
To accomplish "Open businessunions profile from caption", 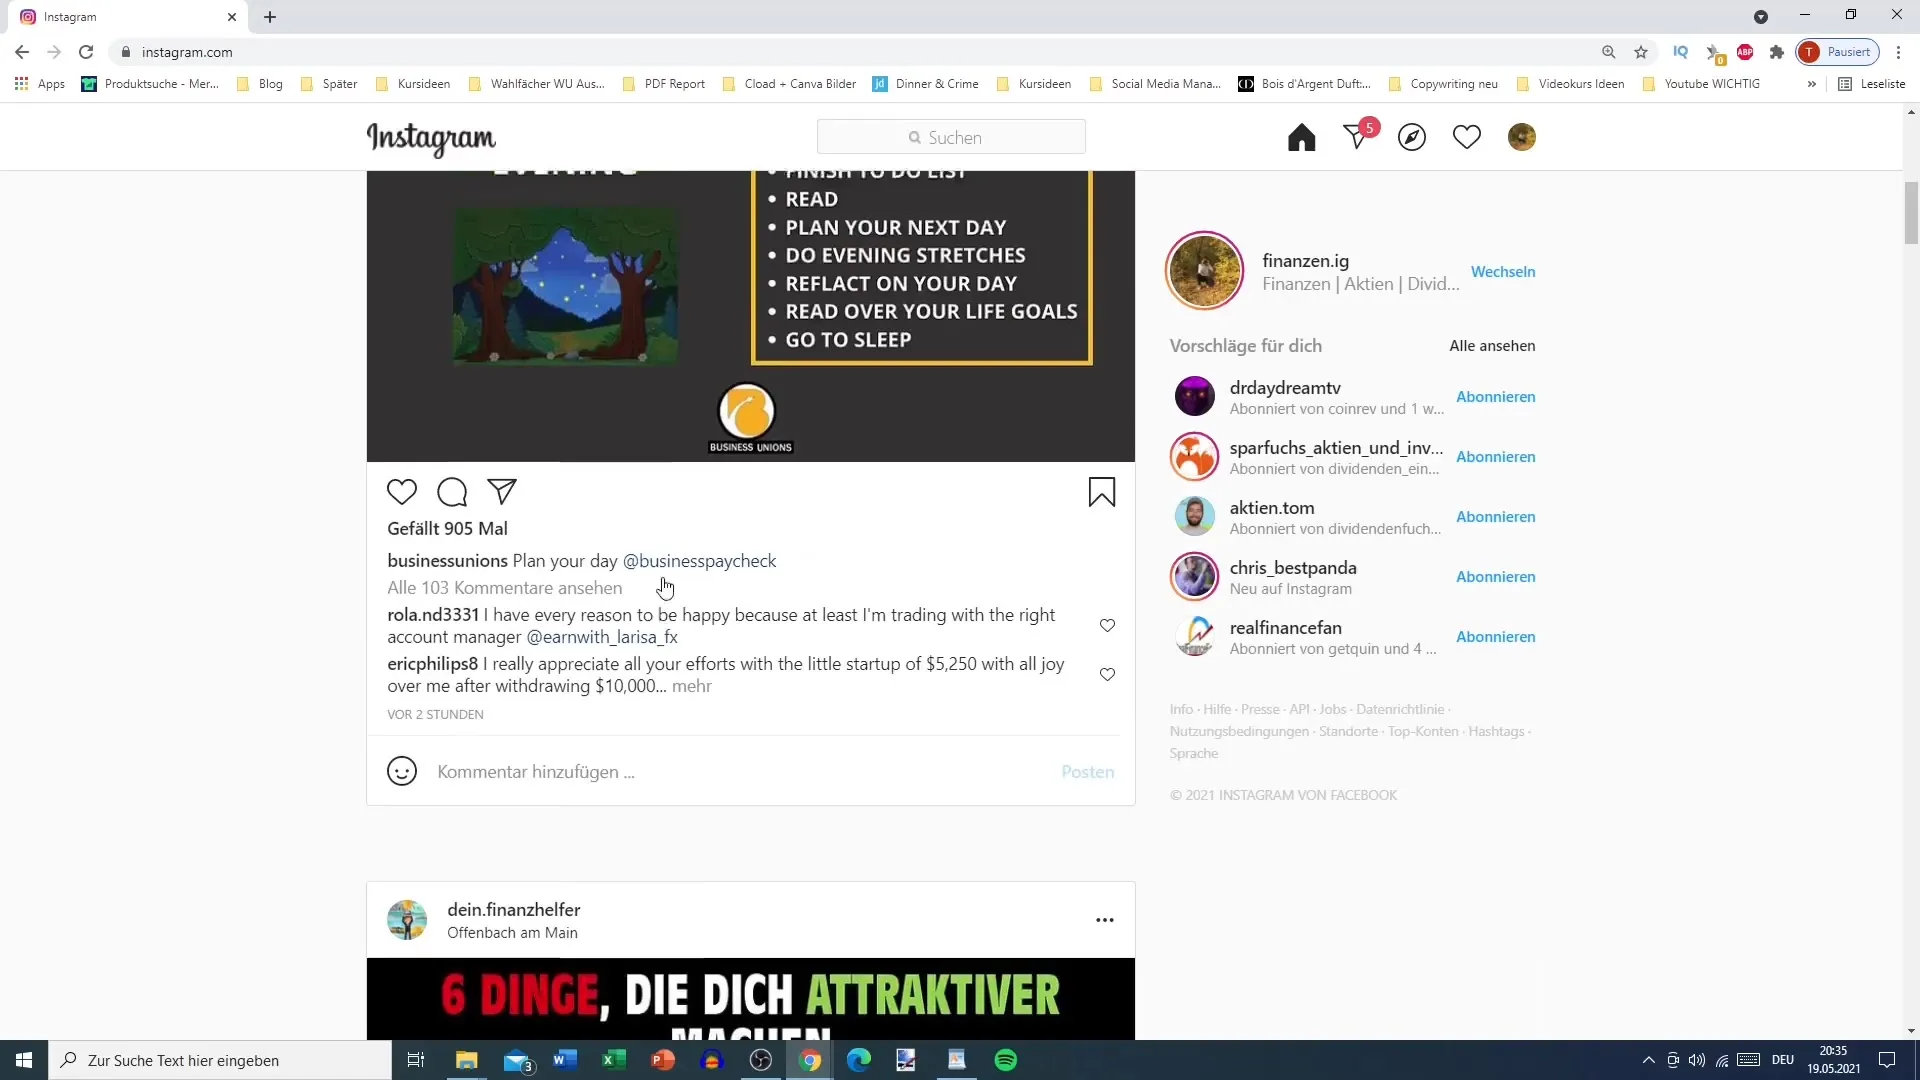I will point(447,561).
